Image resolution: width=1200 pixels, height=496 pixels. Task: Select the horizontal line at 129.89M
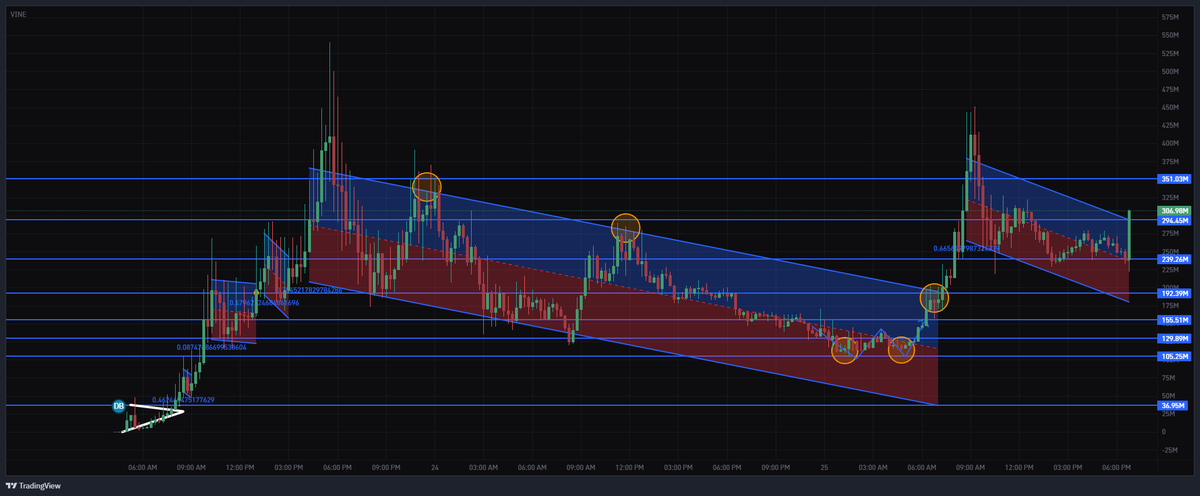[x=580, y=338]
